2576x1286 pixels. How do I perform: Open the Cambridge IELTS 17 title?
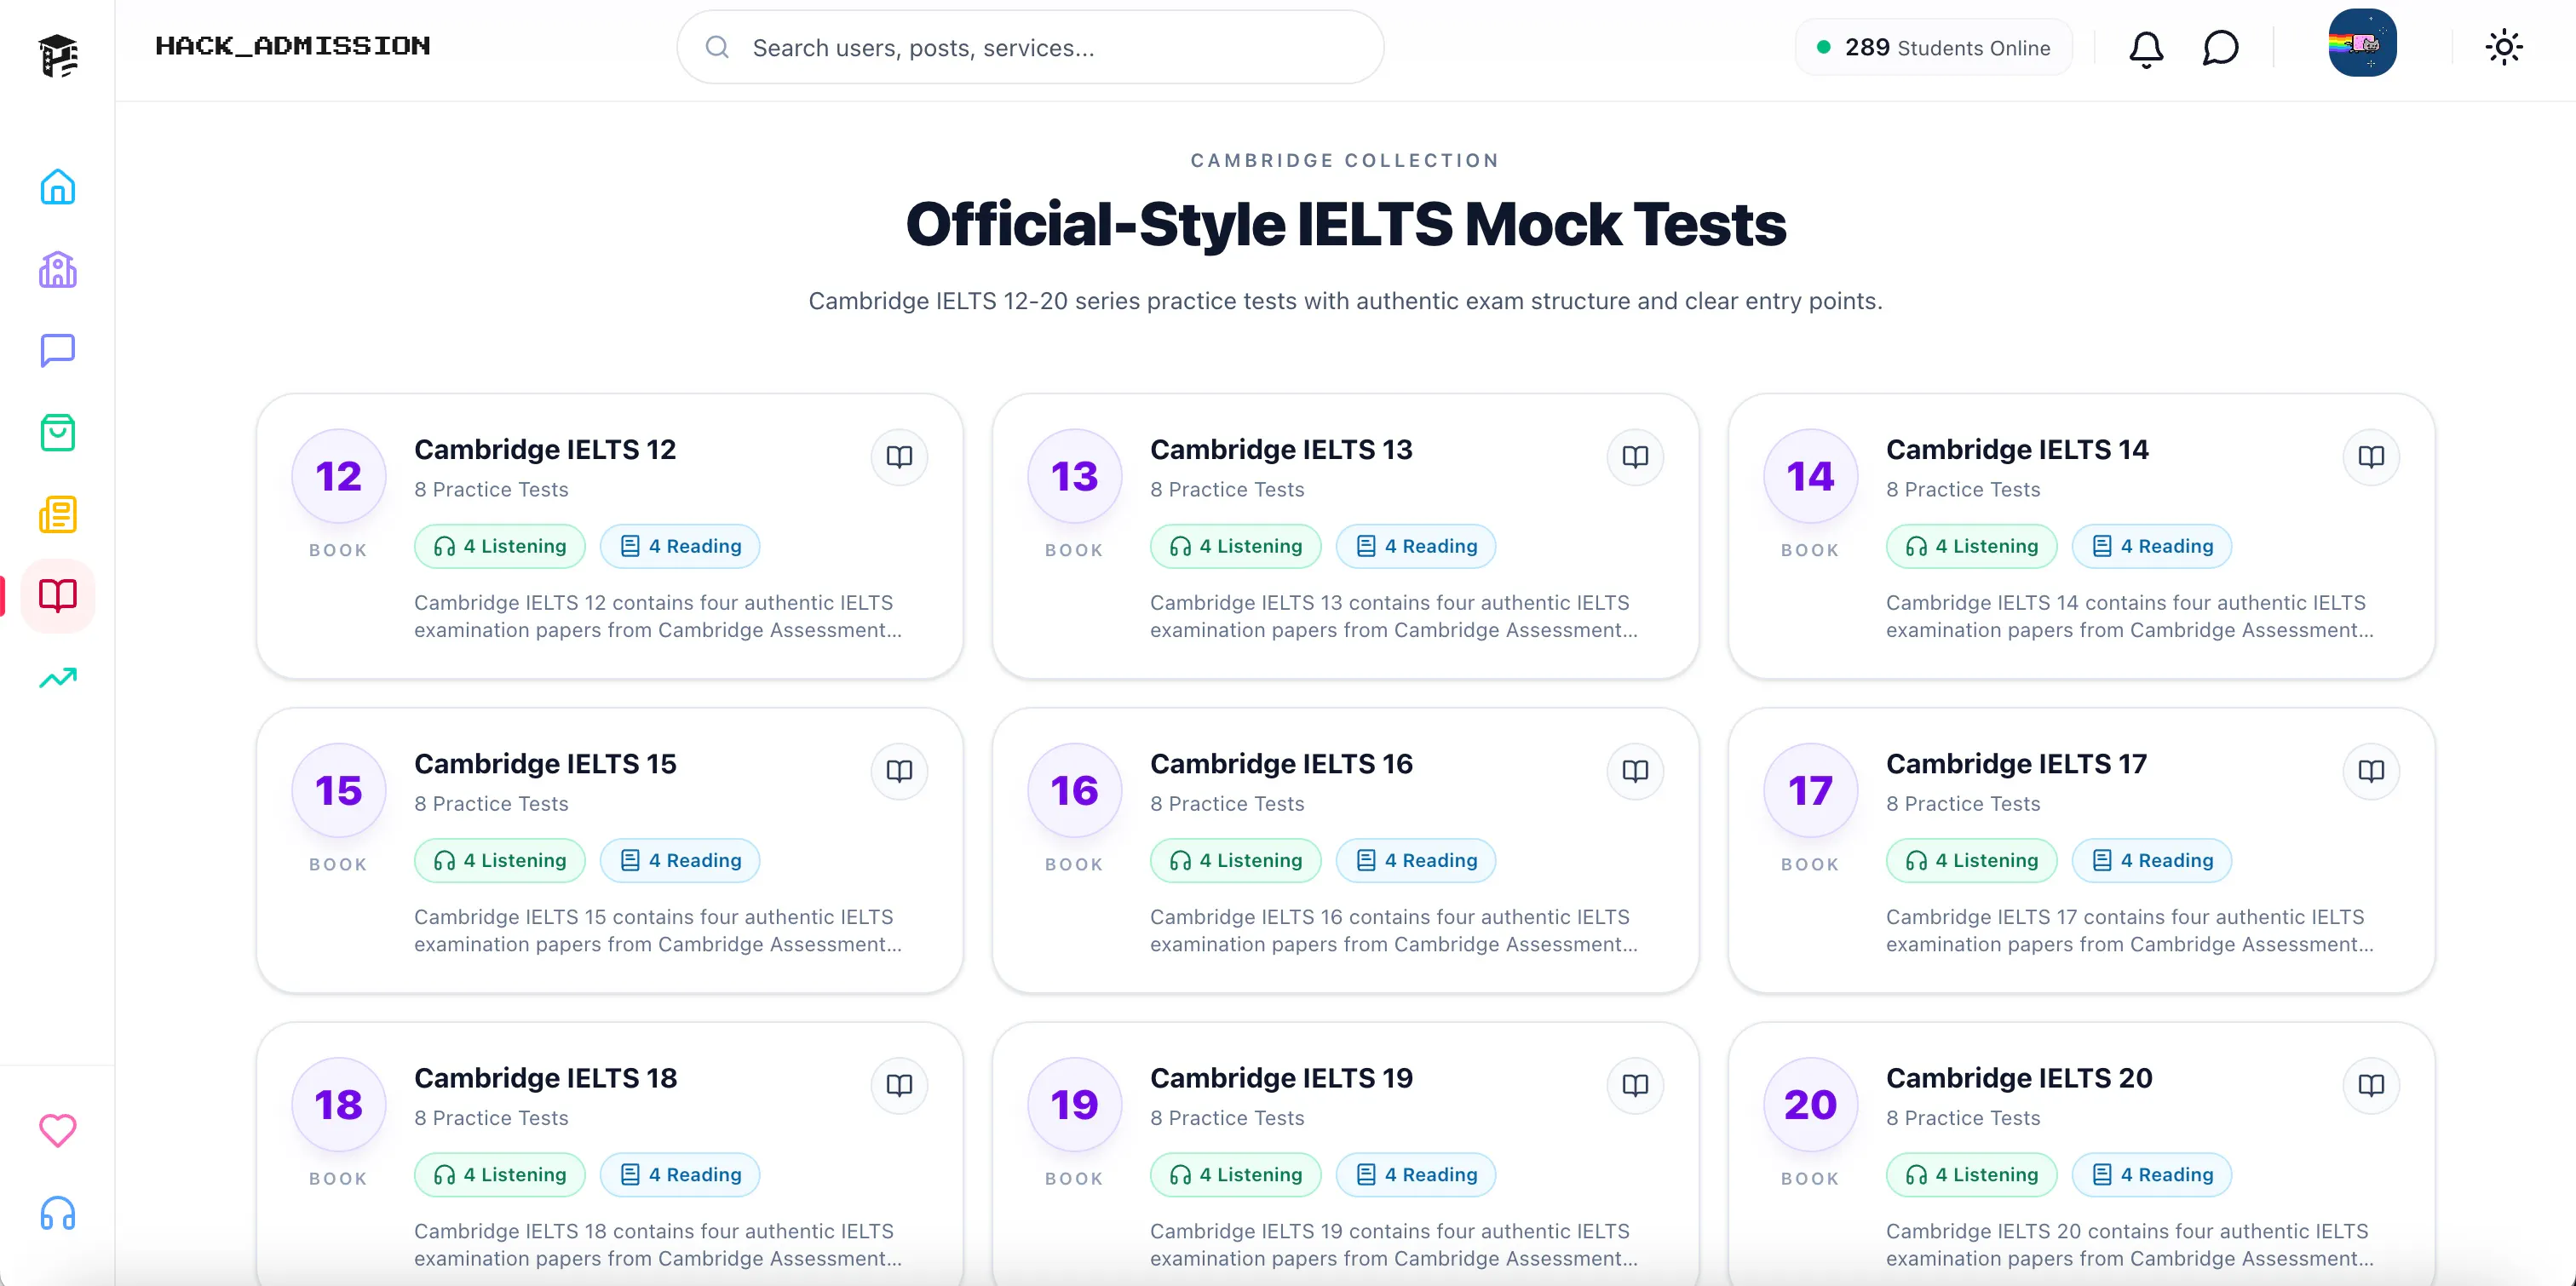tap(2016, 764)
